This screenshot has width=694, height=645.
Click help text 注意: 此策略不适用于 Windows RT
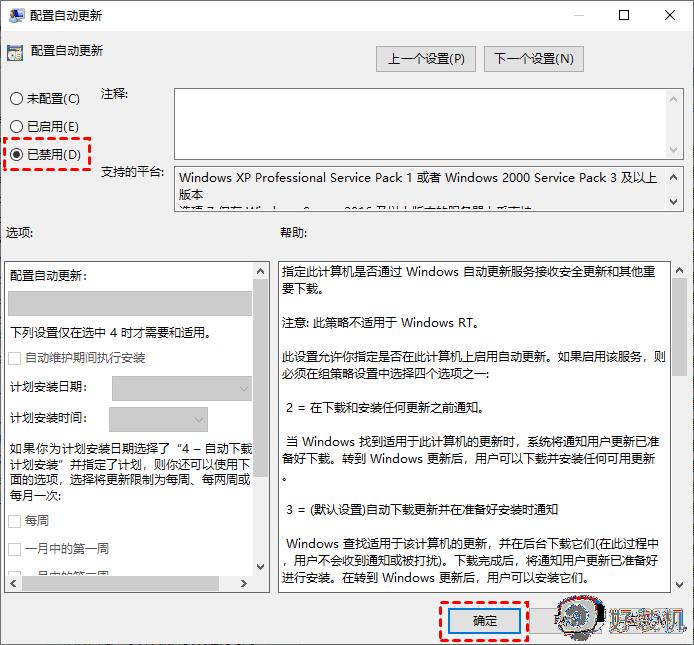381,323
